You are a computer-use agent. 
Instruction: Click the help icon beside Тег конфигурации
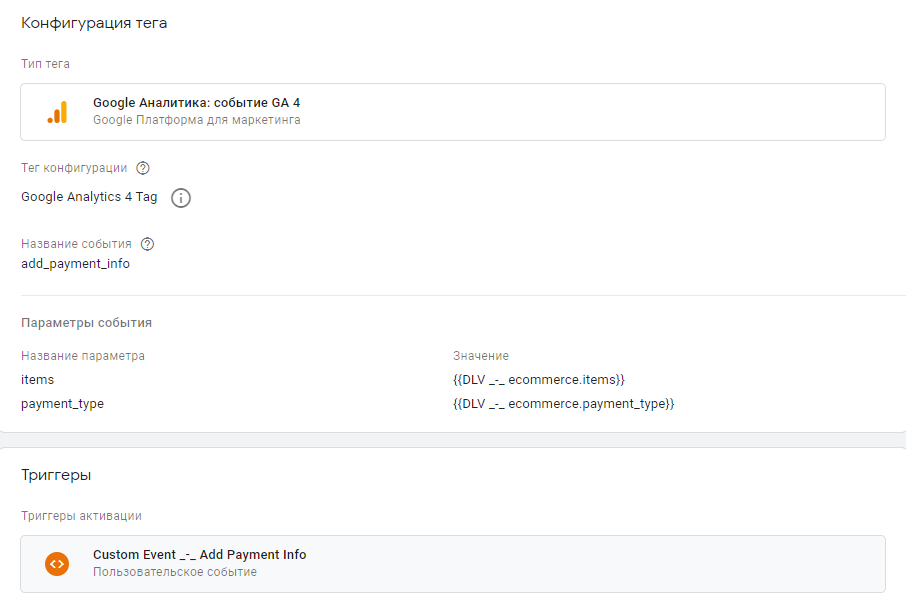pos(143,168)
